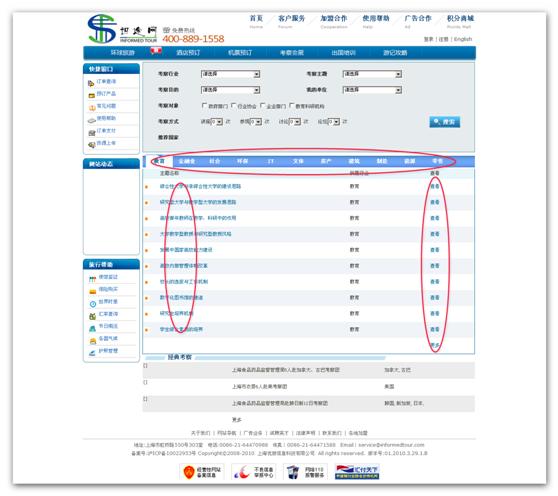Click the English language link
The width and height of the screenshot is (558, 496).
(x=463, y=39)
